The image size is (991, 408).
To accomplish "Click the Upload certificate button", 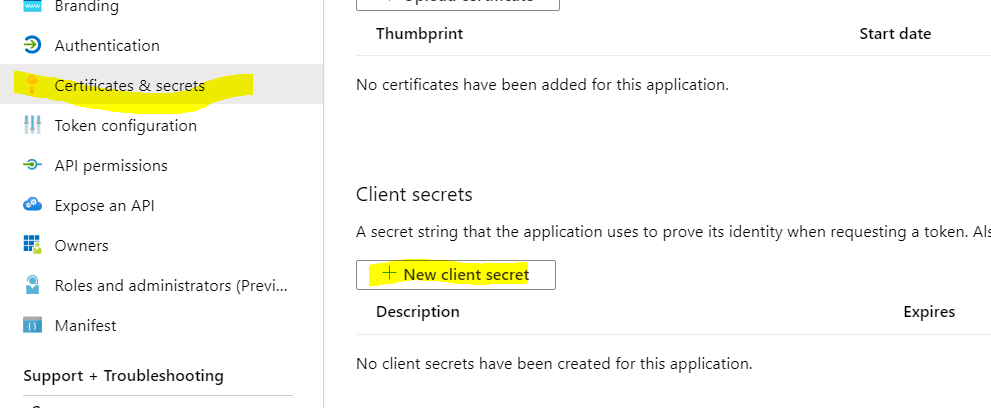I will point(457,2).
